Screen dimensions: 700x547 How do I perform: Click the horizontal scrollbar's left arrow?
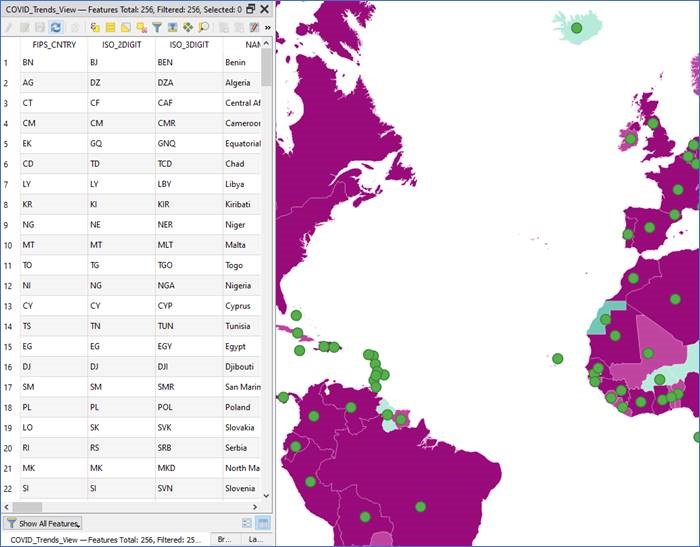(x=6, y=507)
